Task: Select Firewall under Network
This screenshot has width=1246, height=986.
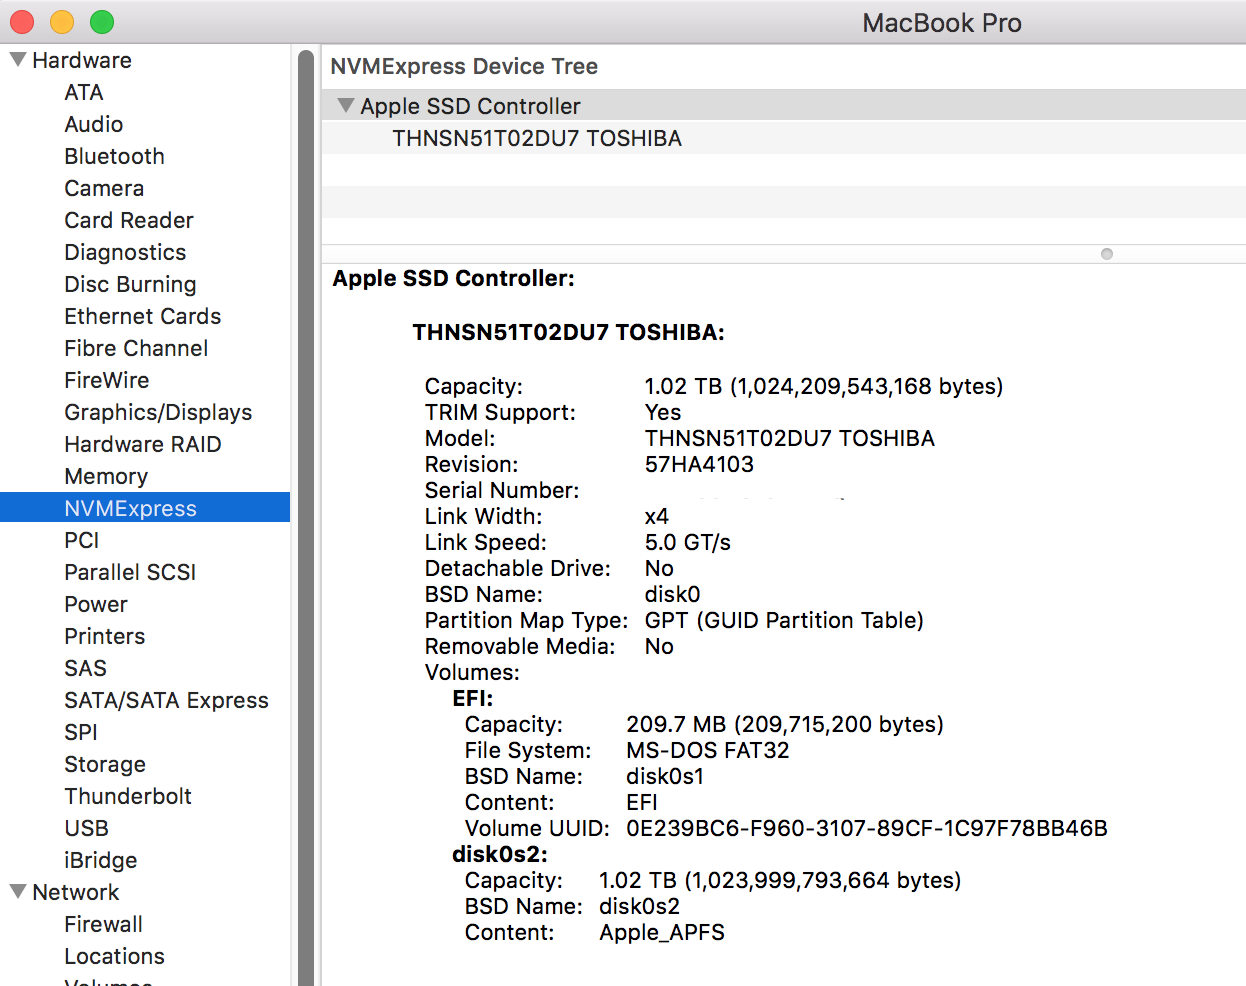Action: (x=104, y=924)
